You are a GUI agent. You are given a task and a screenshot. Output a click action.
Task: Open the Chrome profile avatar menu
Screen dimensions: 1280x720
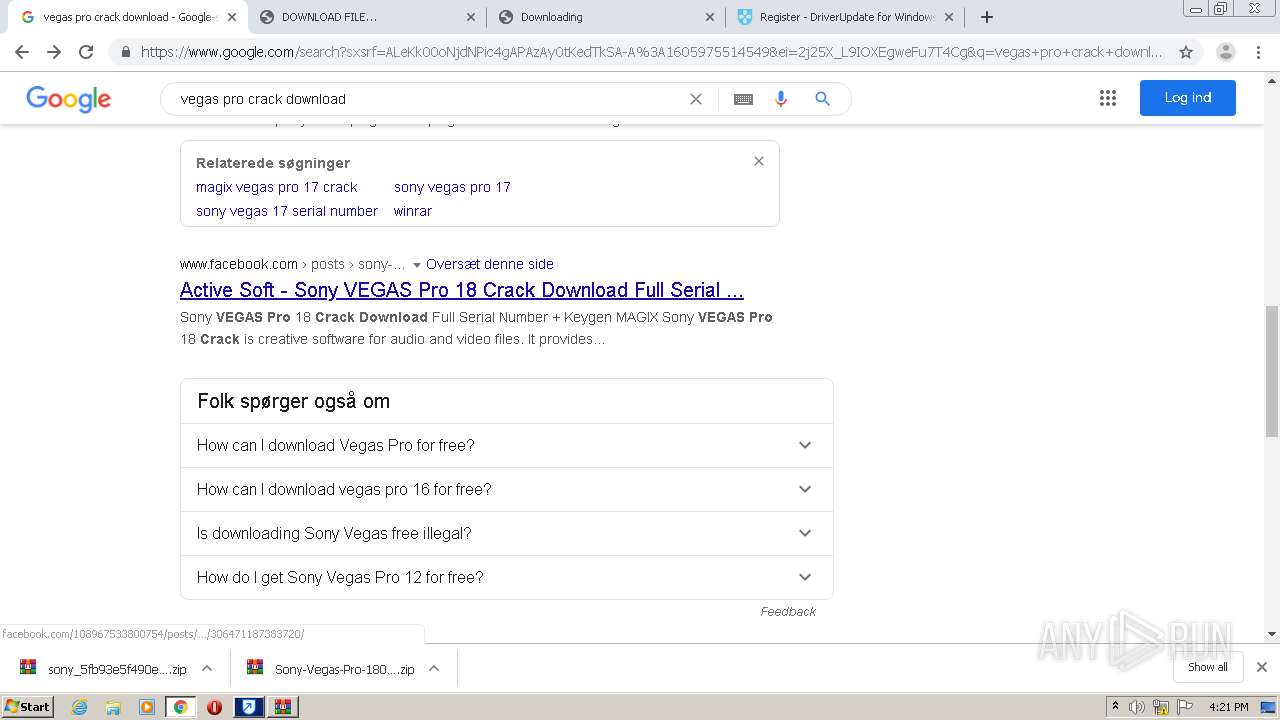(x=1225, y=52)
